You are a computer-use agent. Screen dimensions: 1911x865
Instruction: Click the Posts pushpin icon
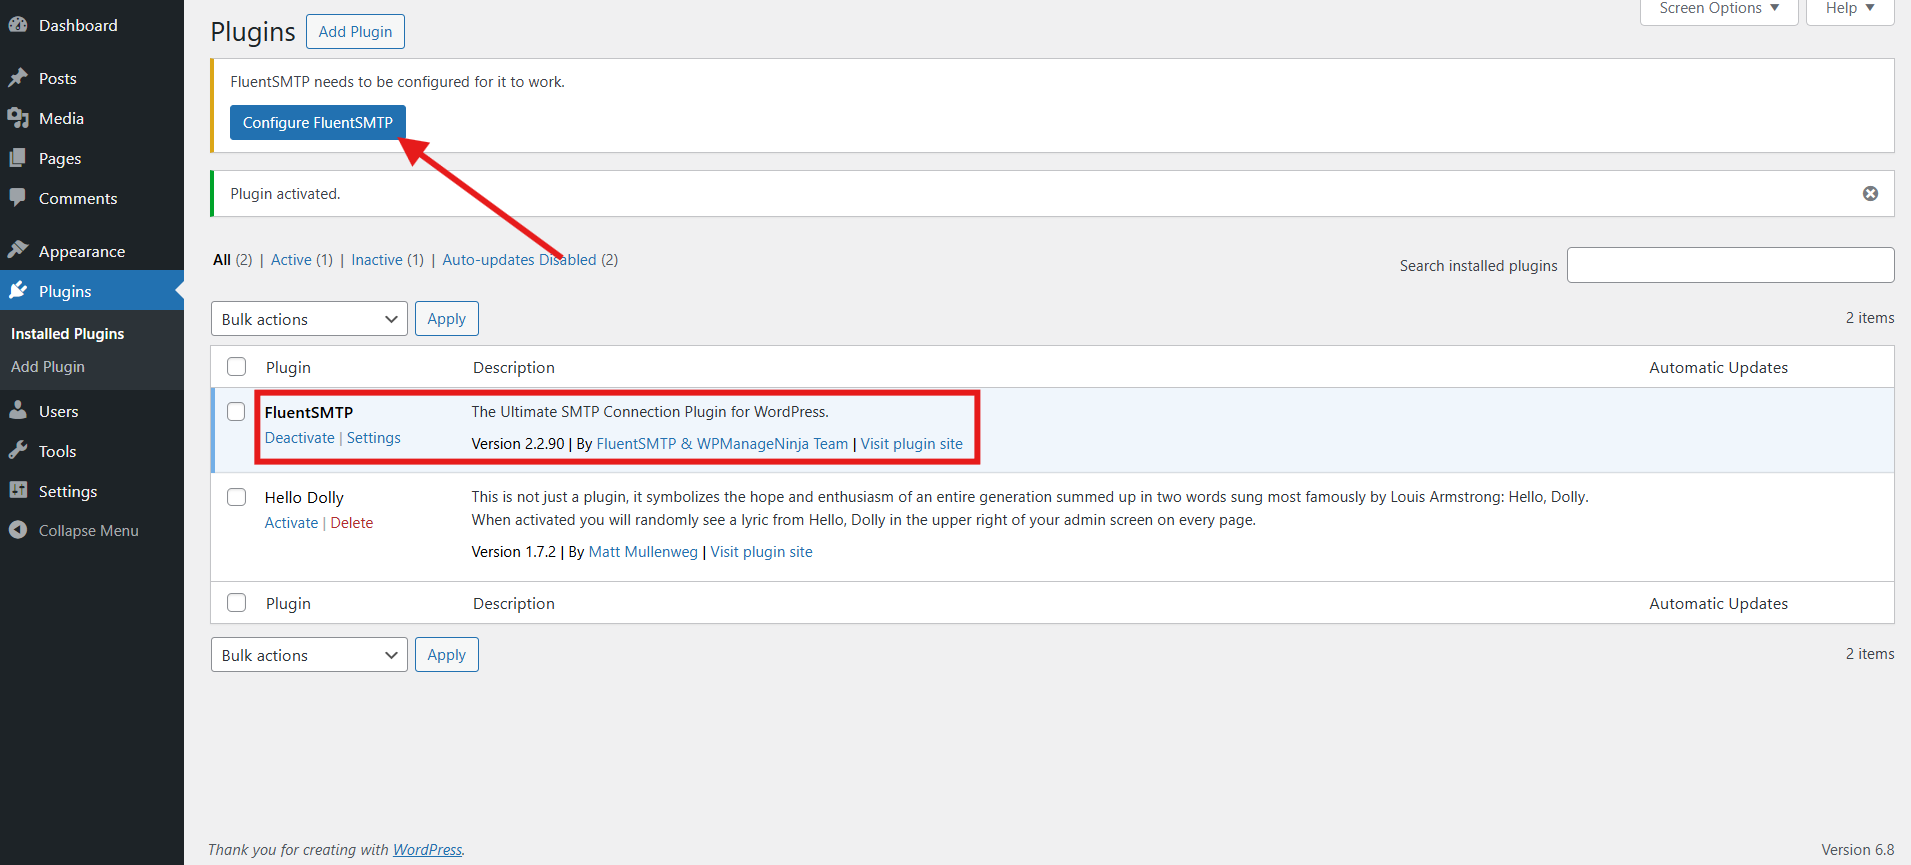point(18,78)
